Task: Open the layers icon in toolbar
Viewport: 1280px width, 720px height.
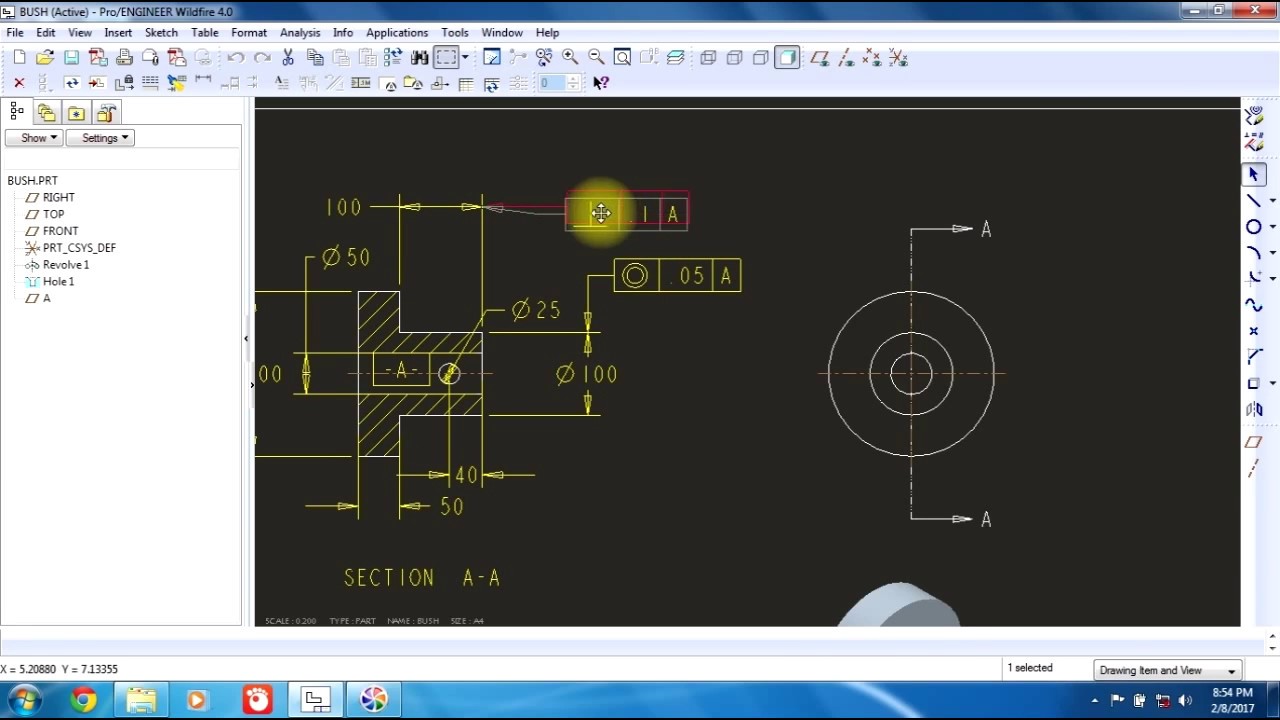Action: [675, 58]
